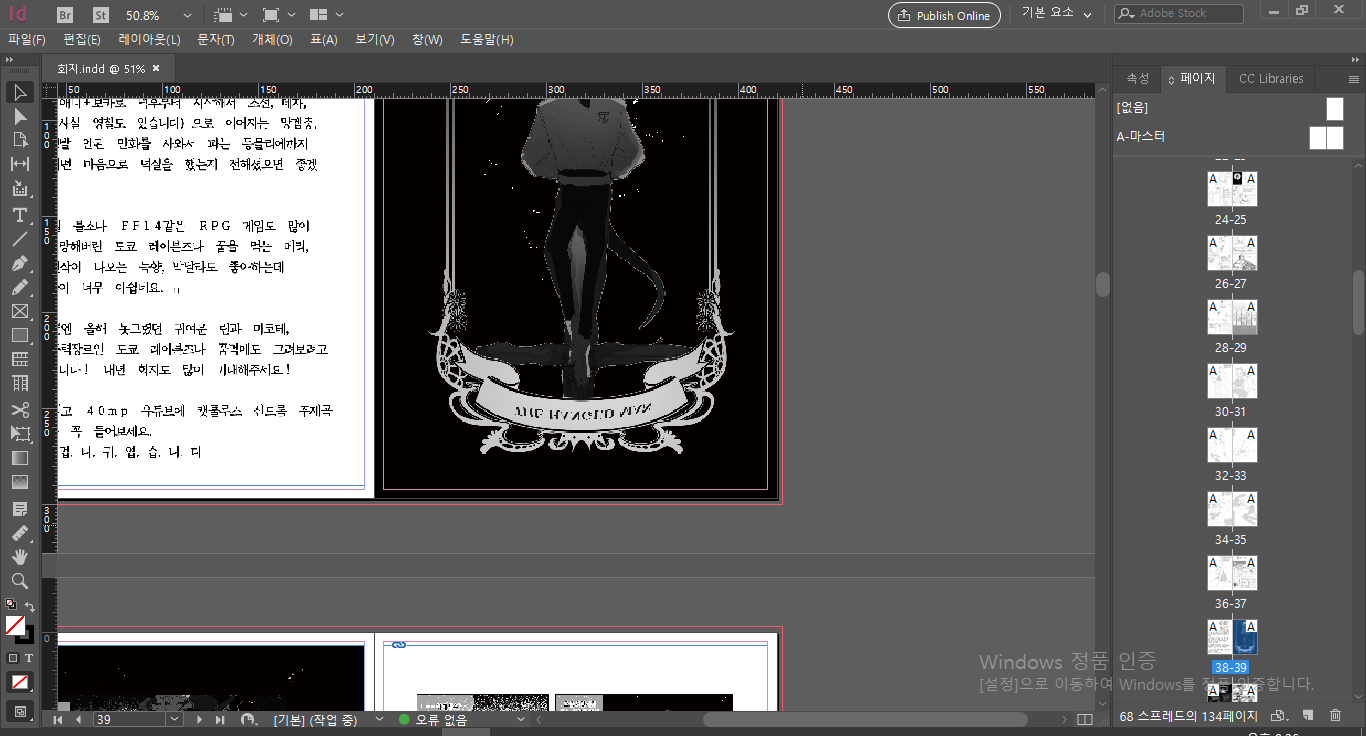1366x736 pixels.
Task: Open the 파일(F) menu
Action: click(x=27, y=40)
